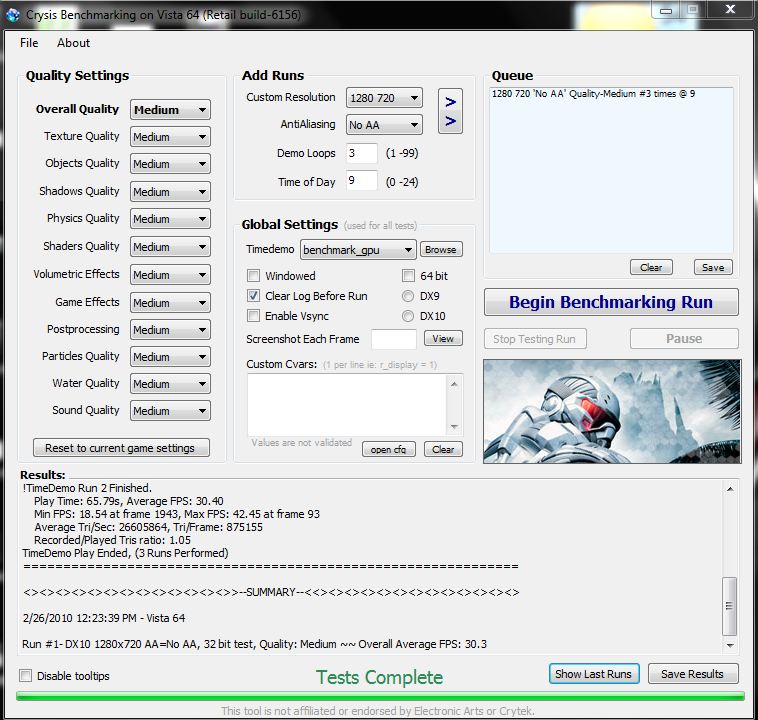Click View next to Screenshot field

pos(443,338)
